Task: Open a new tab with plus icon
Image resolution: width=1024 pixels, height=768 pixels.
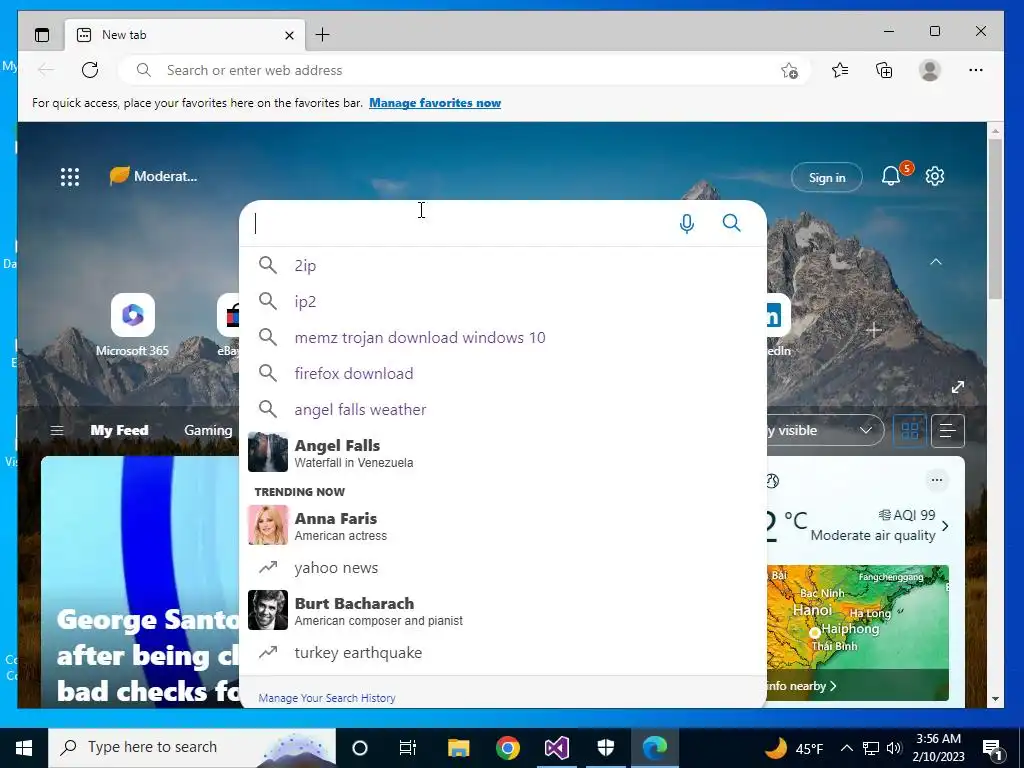Action: tap(322, 35)
